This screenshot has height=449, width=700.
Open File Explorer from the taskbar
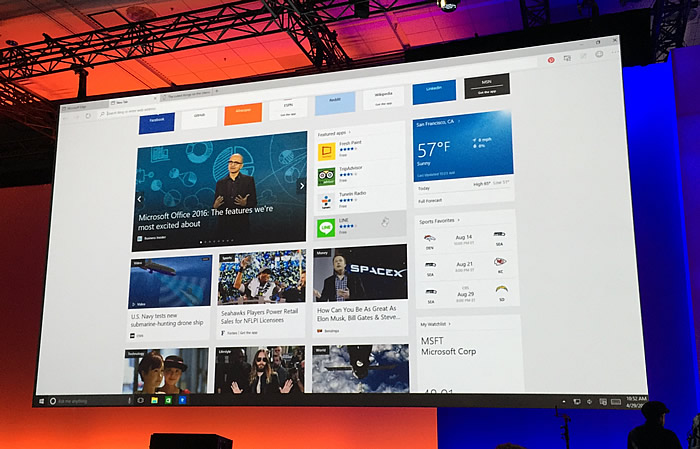tap(154, 400)
